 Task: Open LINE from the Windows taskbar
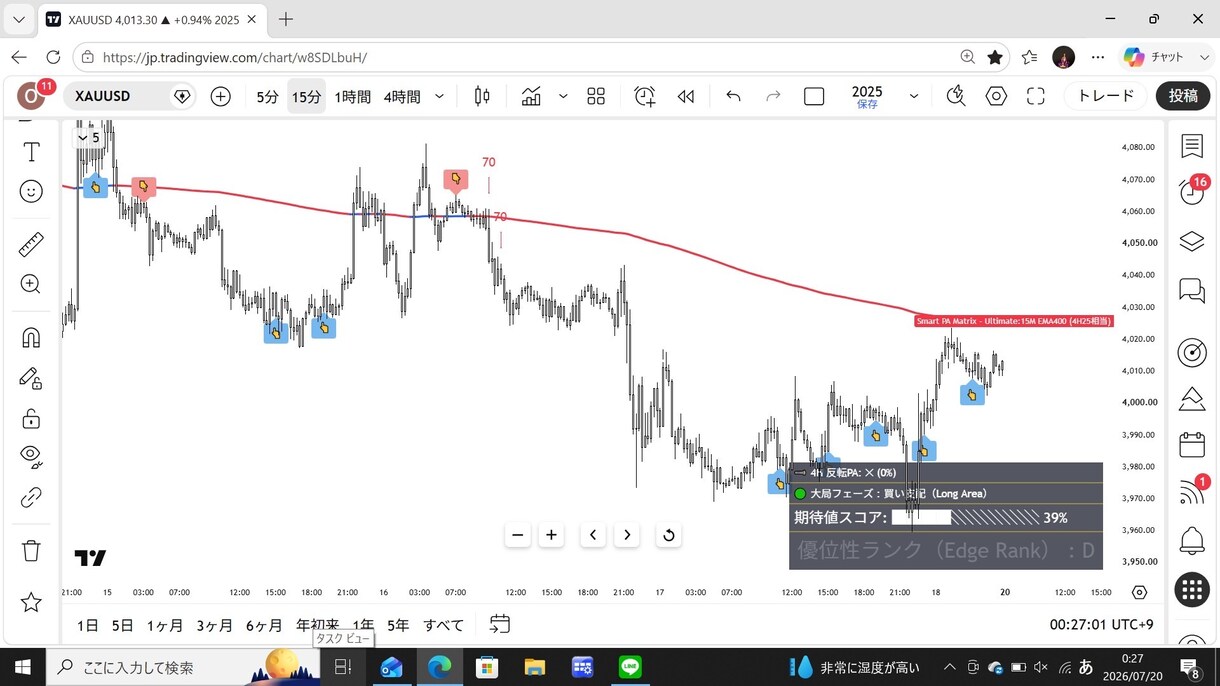coord(630,667)
